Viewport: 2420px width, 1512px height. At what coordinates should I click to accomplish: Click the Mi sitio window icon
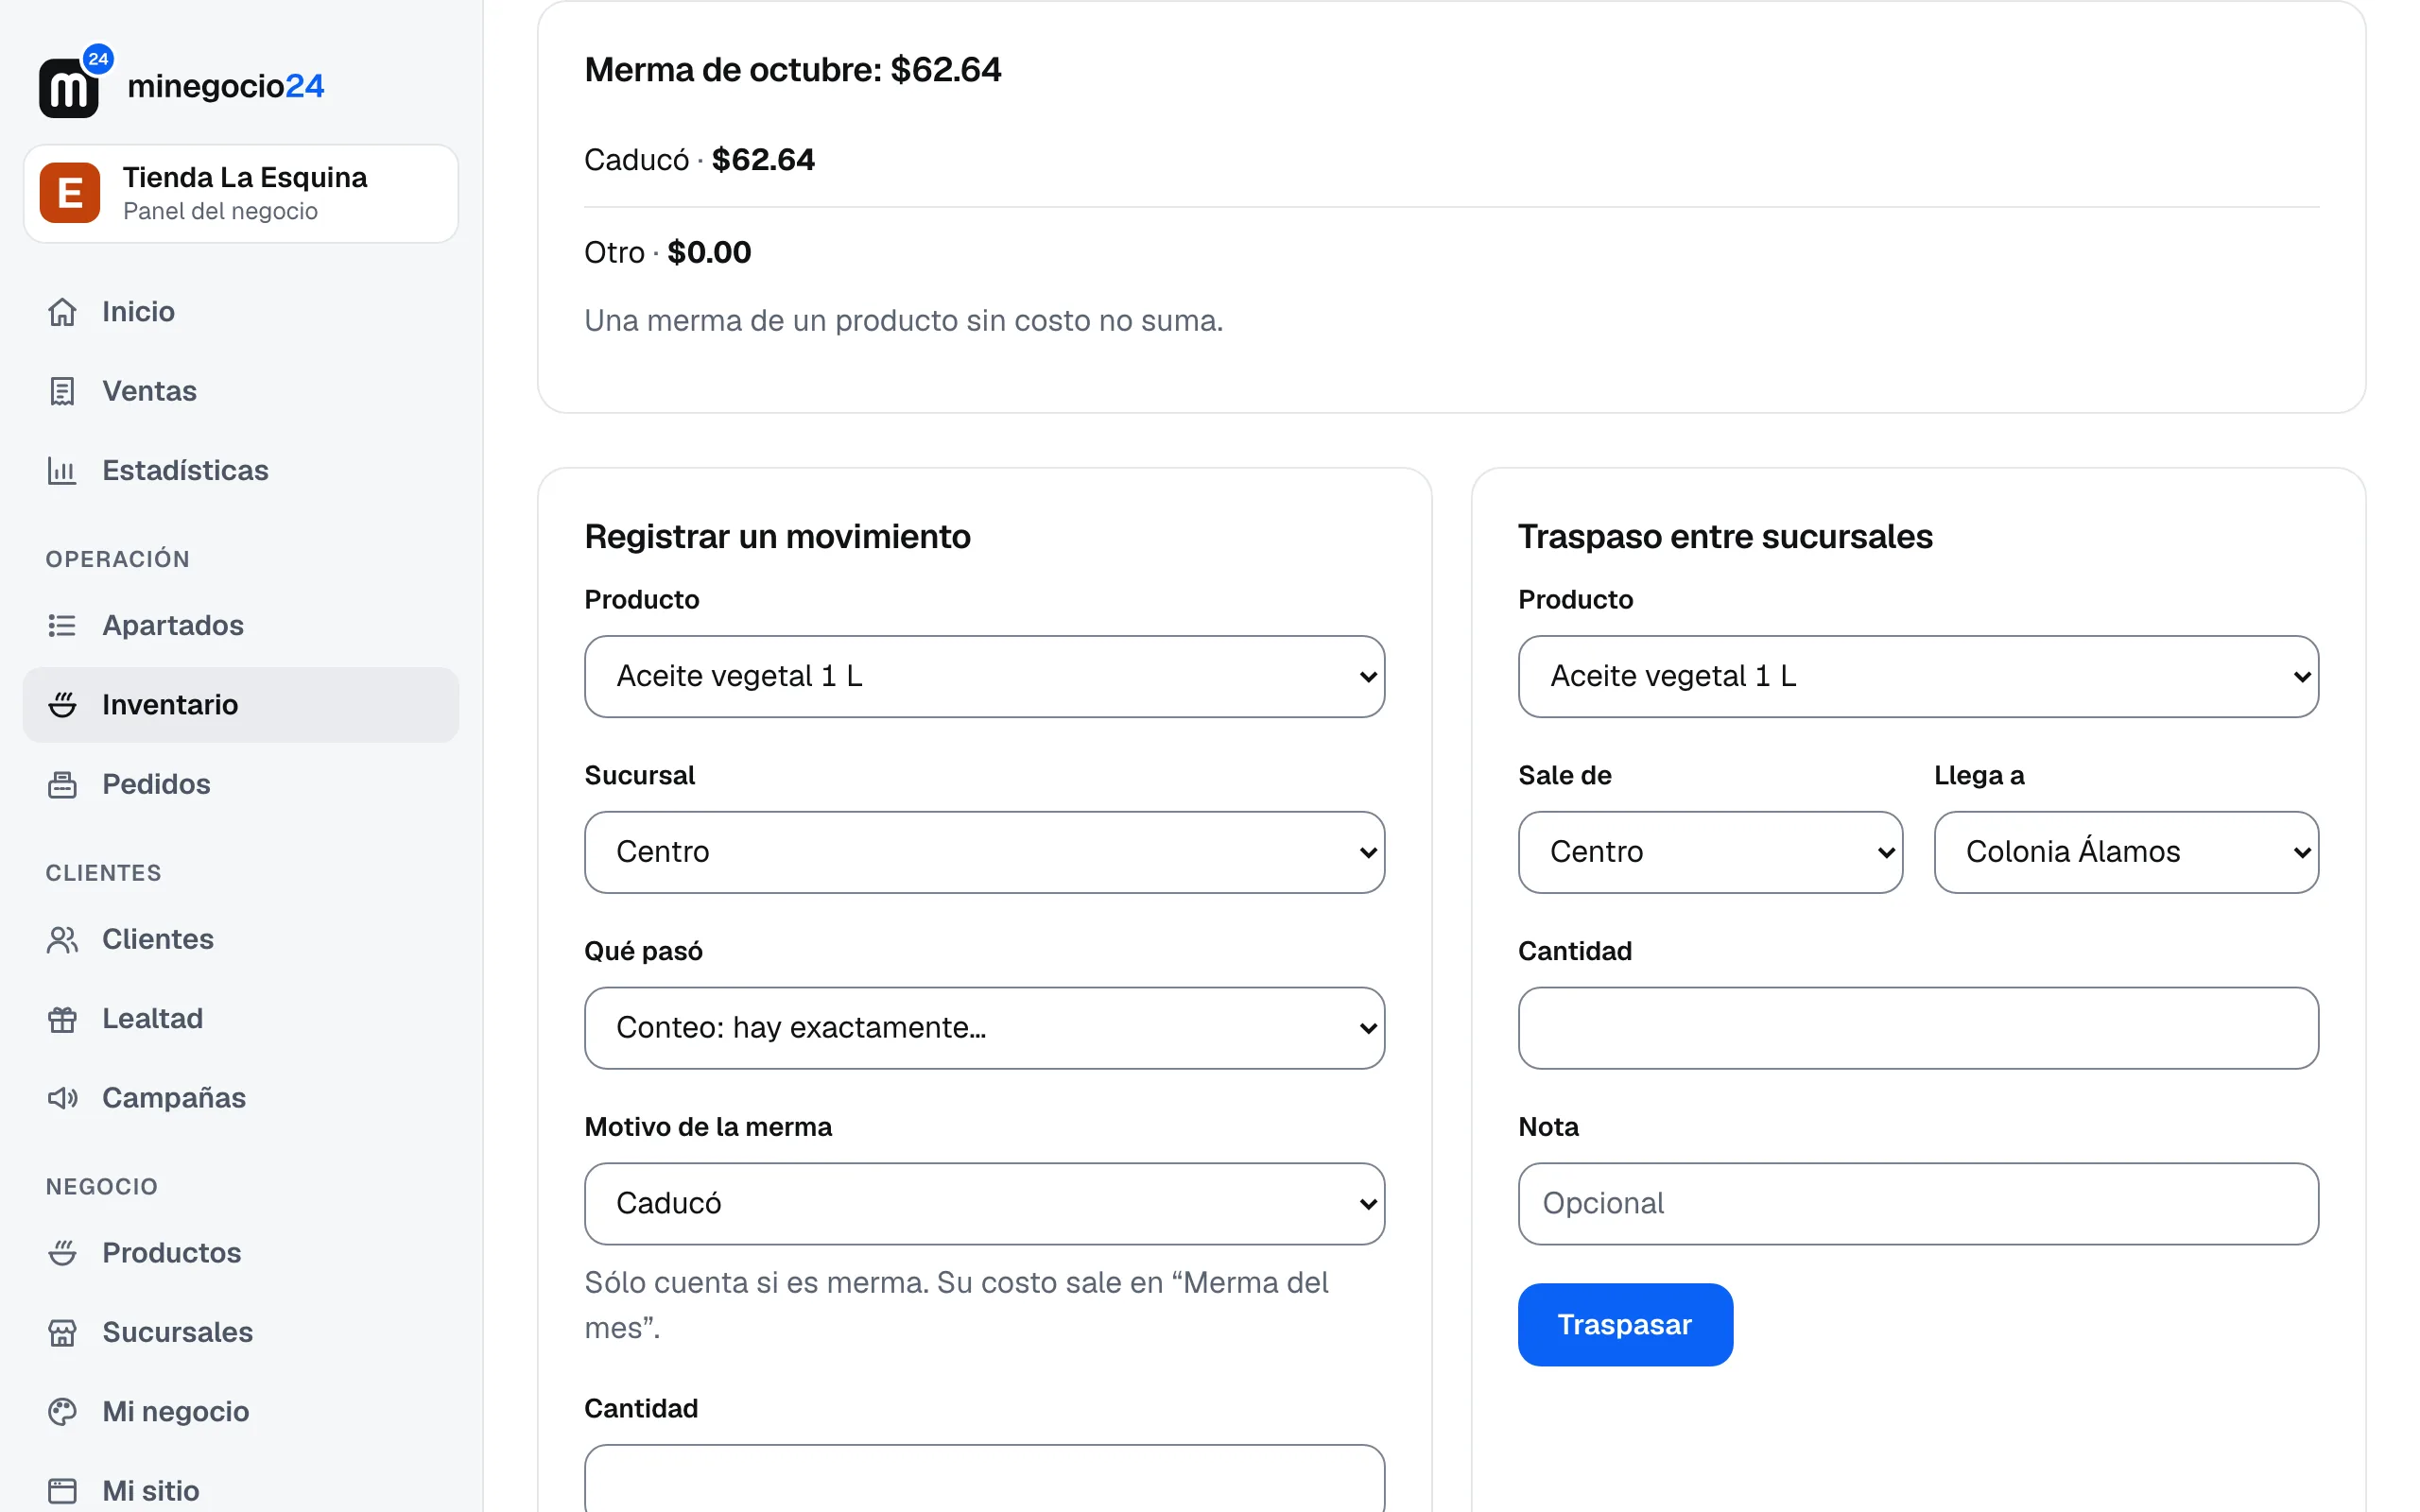tap(62, 1491)
